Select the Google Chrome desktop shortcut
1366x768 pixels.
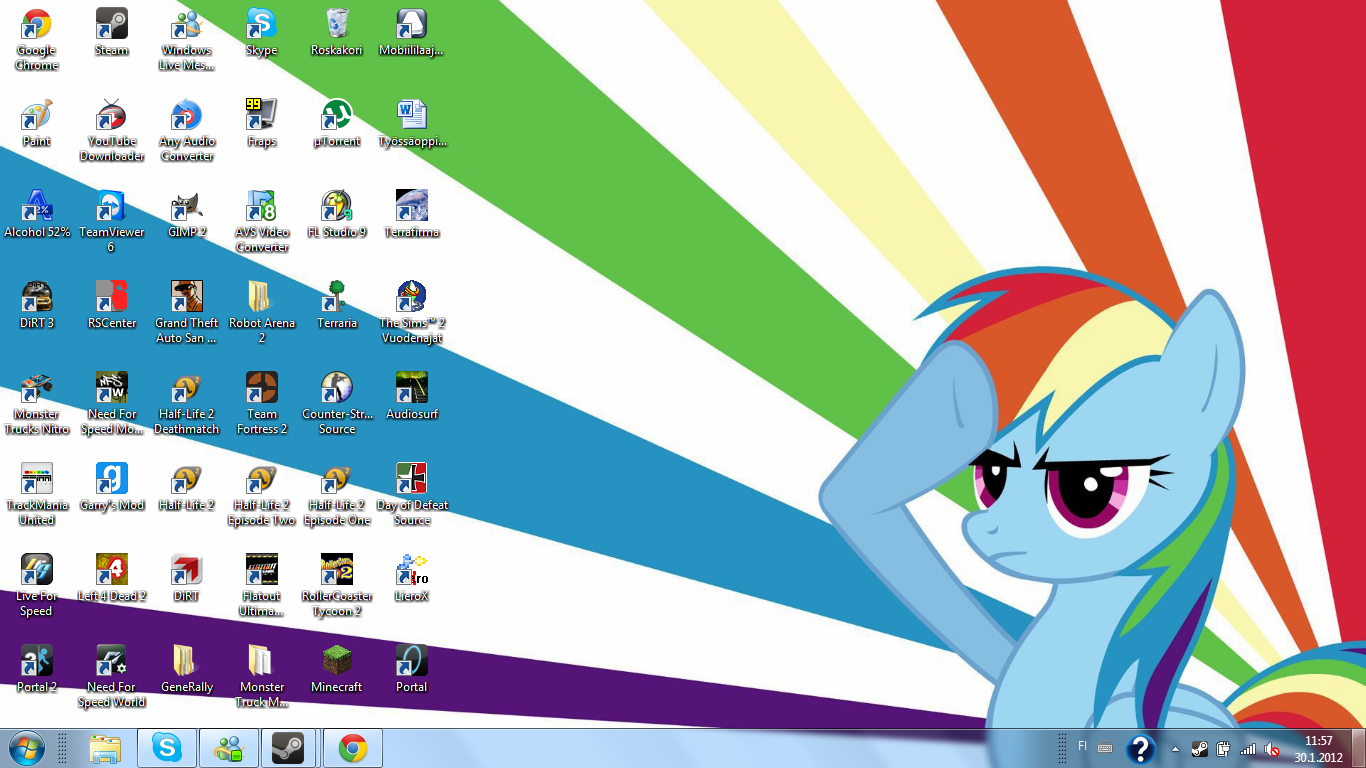(37, 40)
